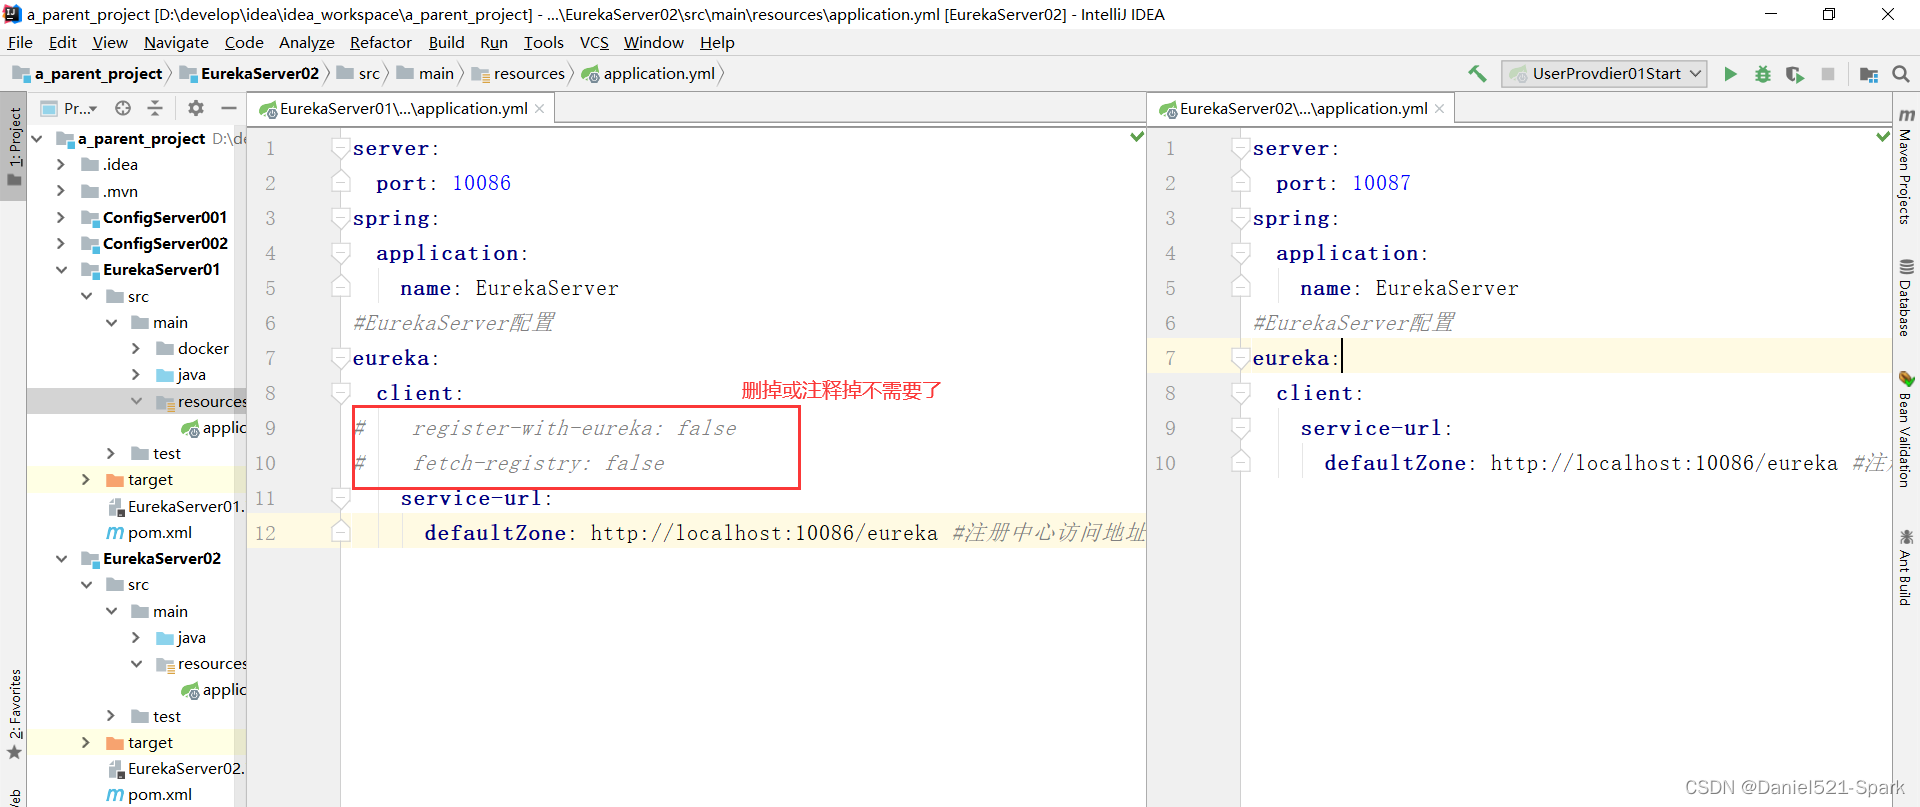This screenshot has height=807, width=1920.
Task: Open Bean Validation tool window
Action: pos(1906,428)
